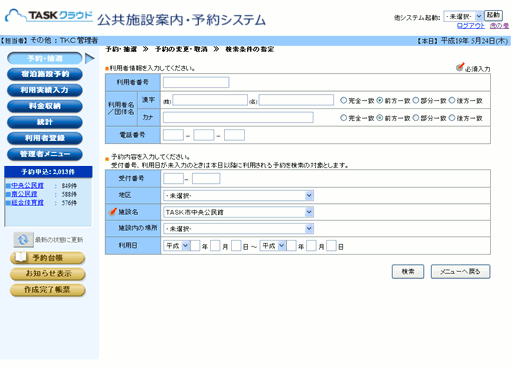Screen dimensions: 512x366
Task: Click the last 電話番号 field
Action: click(x=234, y=135)
